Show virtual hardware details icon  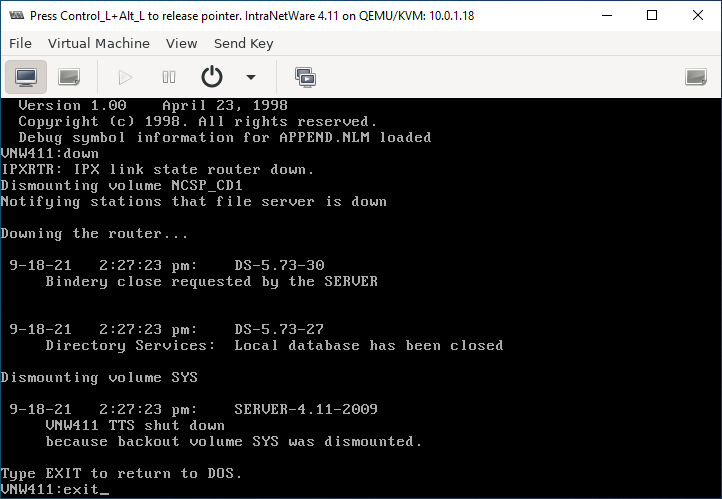click(69, 77)
